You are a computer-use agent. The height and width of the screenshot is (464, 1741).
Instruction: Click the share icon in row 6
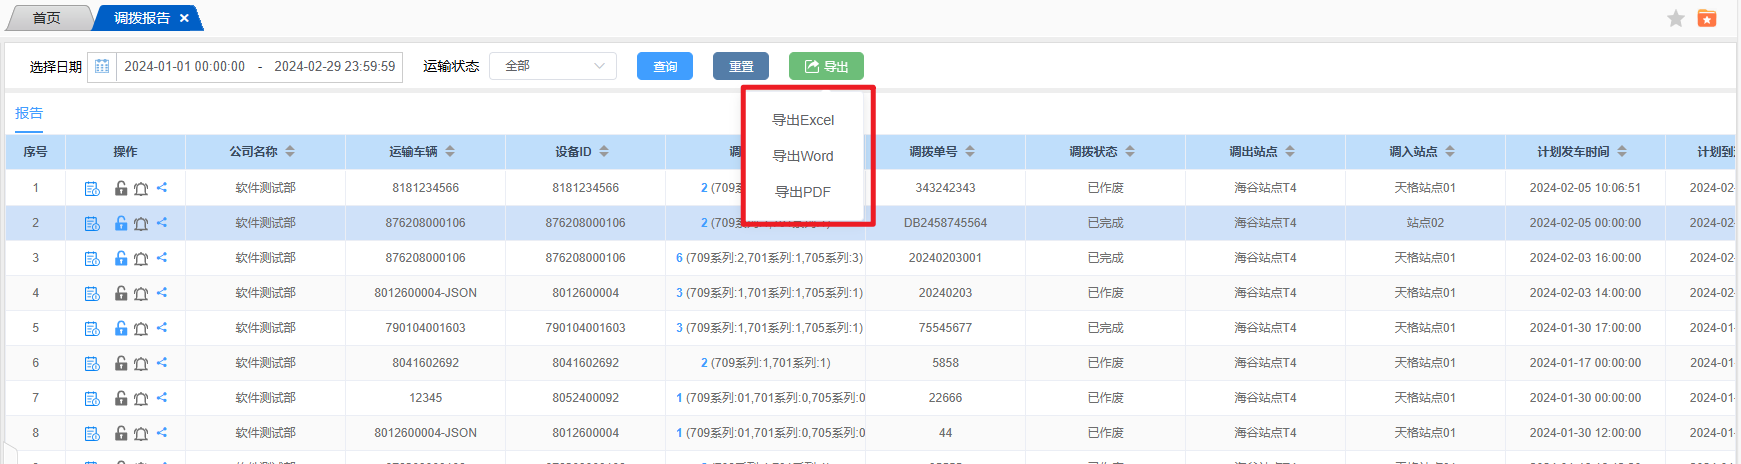pyautogui.click(x=162, y=362)
